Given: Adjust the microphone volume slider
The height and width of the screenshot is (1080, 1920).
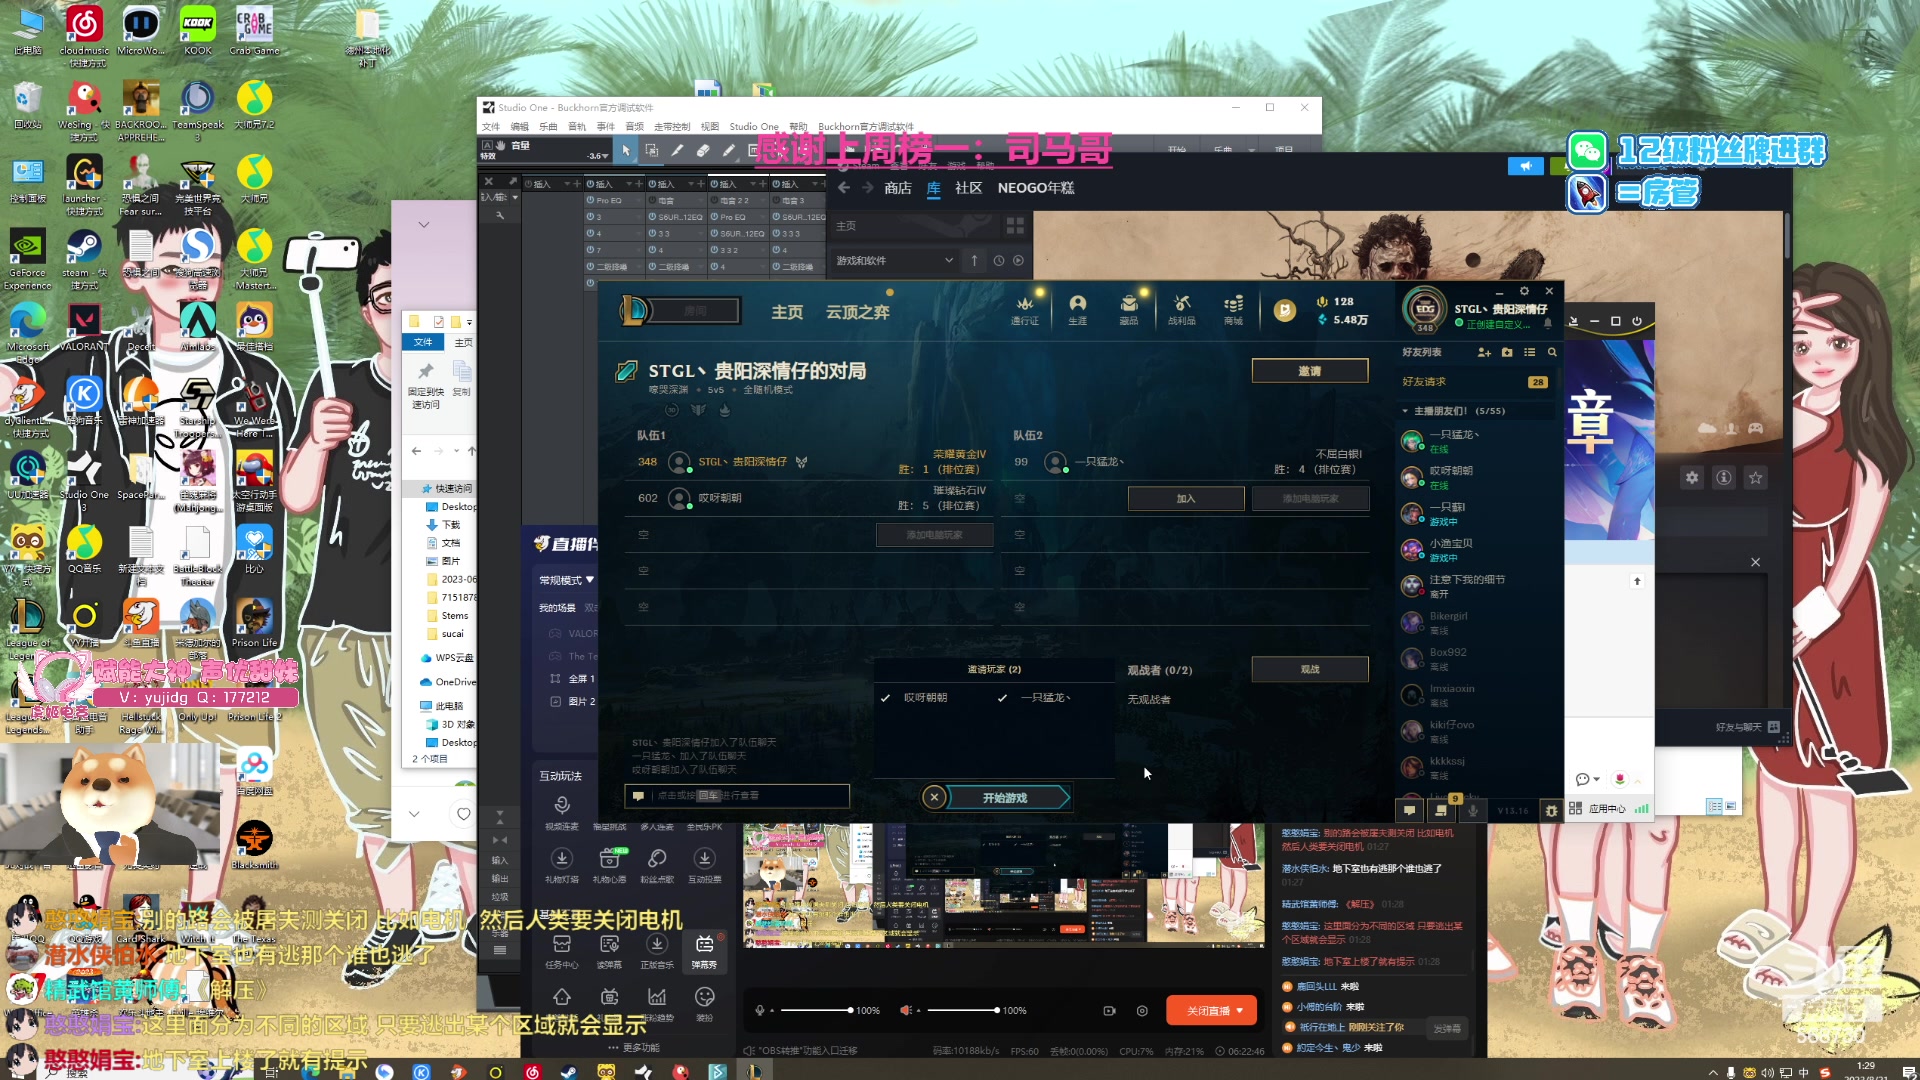Looking at the screenshot, I should pos(816,1011).
